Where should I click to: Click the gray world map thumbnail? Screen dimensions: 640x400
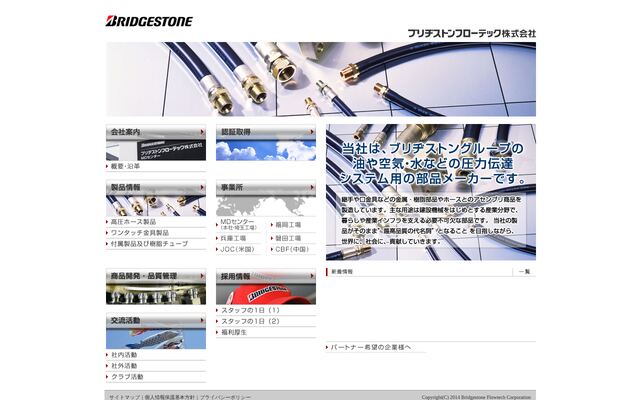pyautogui.click(x=266, y=205)
